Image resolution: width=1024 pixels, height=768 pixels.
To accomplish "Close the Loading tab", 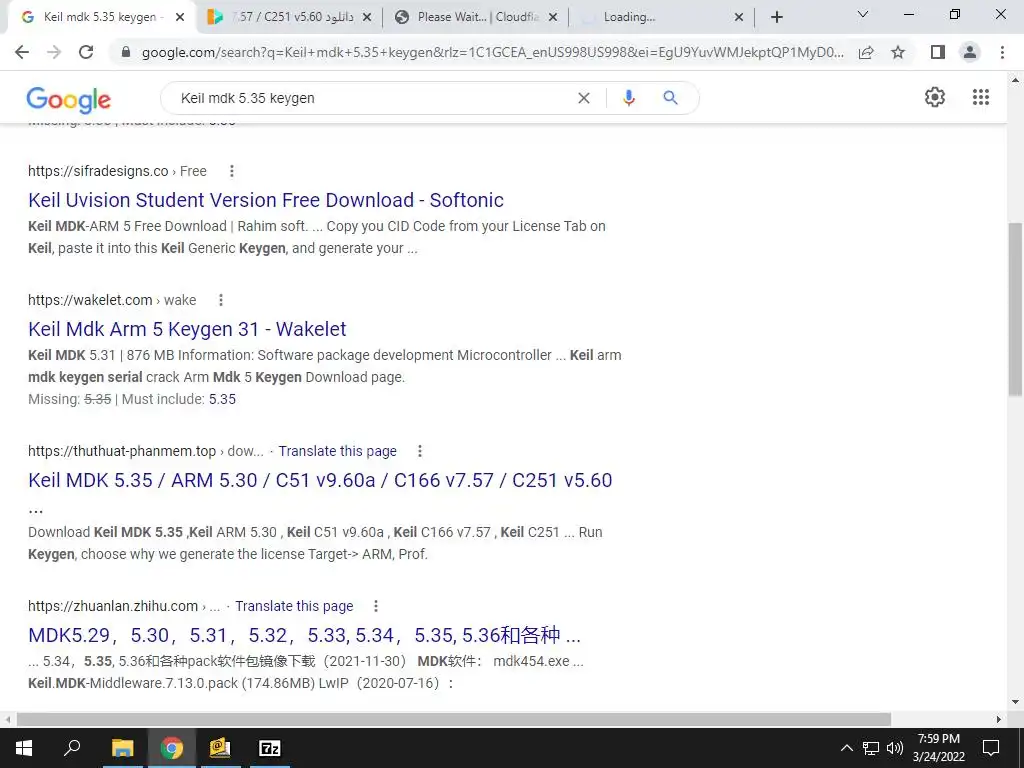I will [739, 18].
